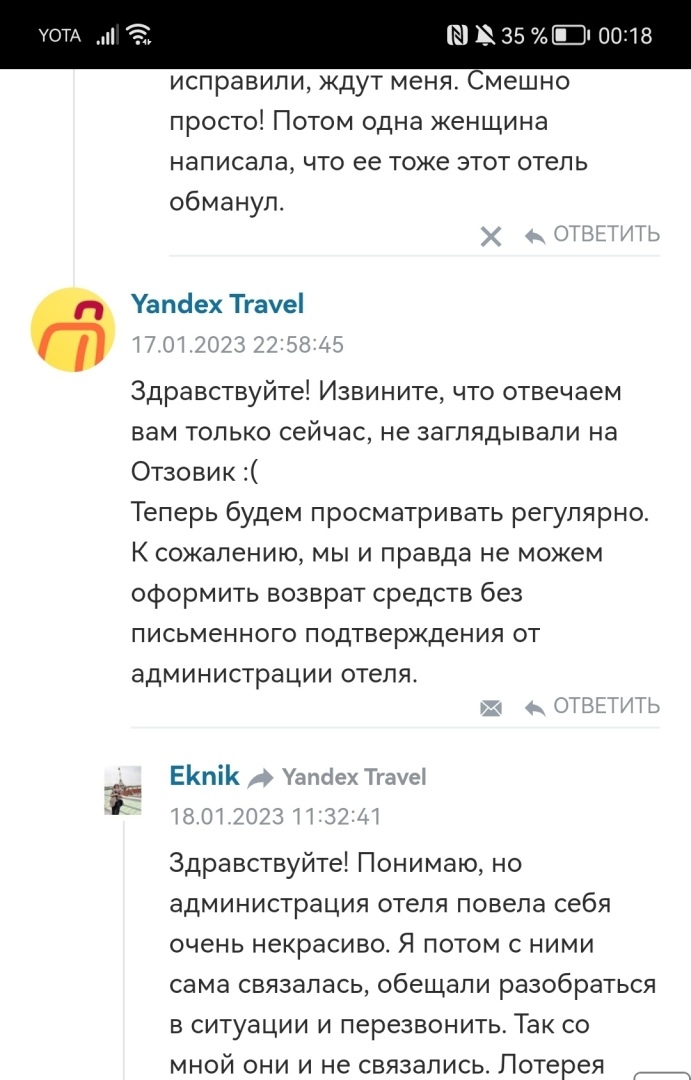Tap the NFC icon in status bar
The height and width of the screenshot is (1080, 691).
point(457,36)
